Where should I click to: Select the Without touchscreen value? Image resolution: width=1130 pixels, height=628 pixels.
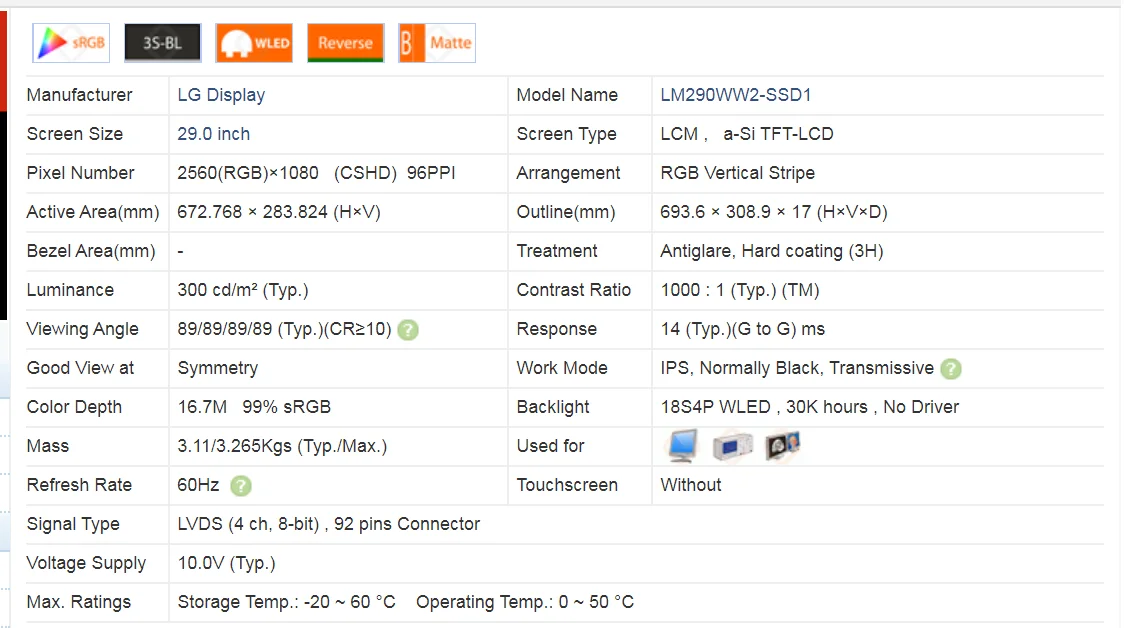click(x=690, y=485)
